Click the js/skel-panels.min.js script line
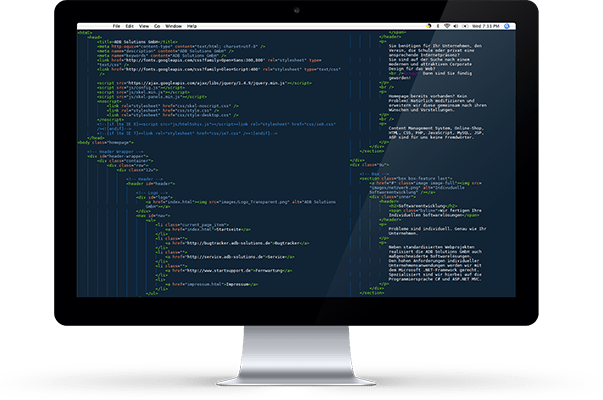This screenshot has height=400, width=603. pos(152,97)
